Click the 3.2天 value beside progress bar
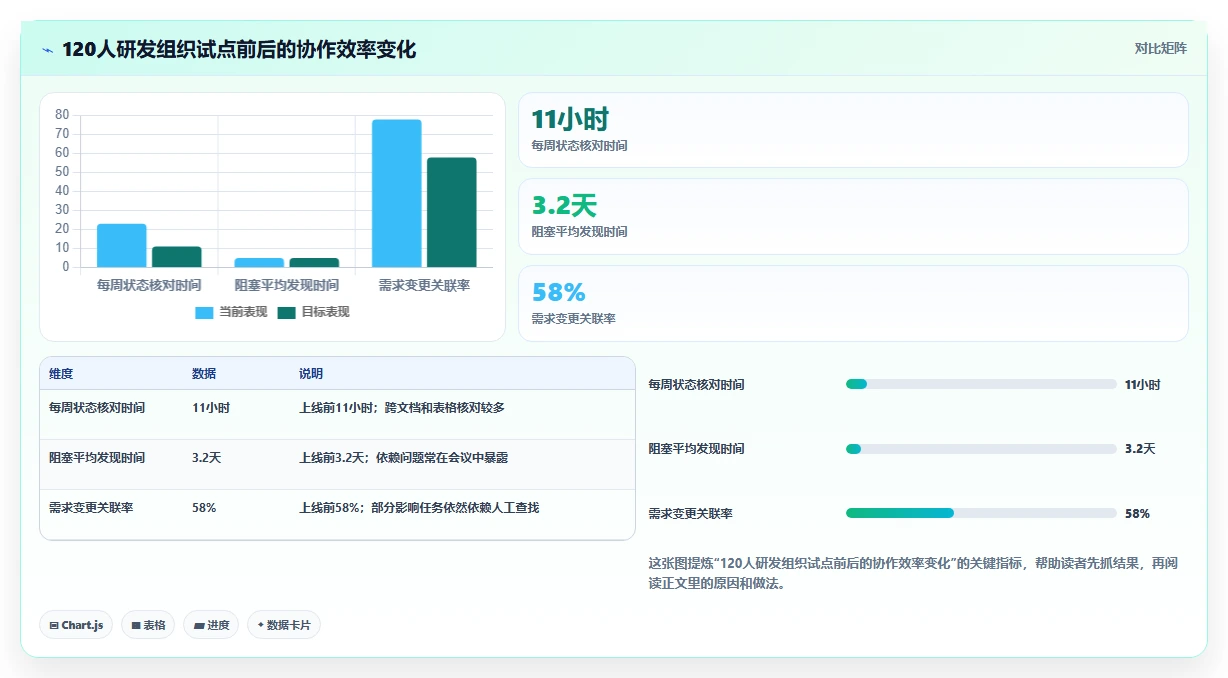1228x678 pixels. (x=1140, y=449)
